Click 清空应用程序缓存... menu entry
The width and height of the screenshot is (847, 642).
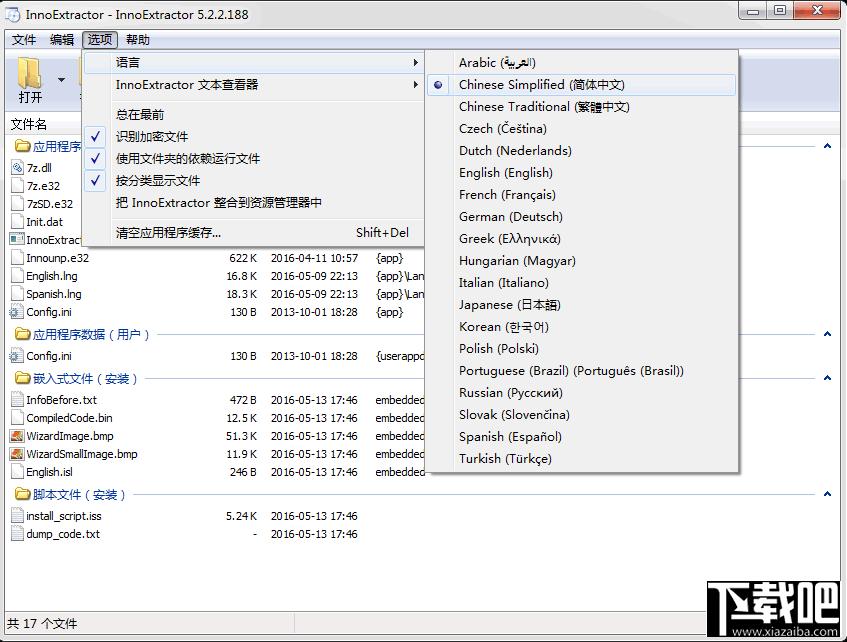coord(168,233)
